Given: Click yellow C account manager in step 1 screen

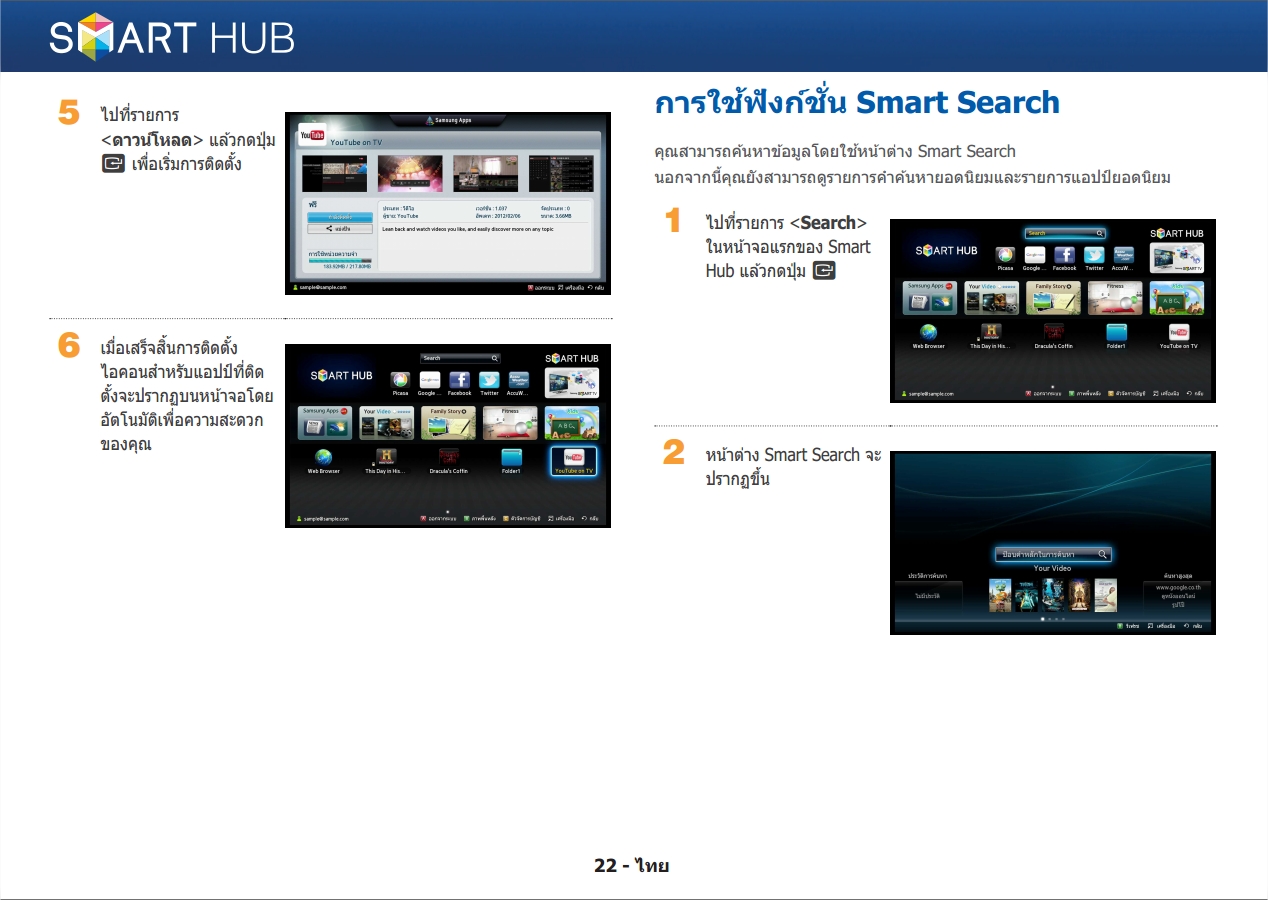Looking at the screenshot, I should pos(1129,394).
